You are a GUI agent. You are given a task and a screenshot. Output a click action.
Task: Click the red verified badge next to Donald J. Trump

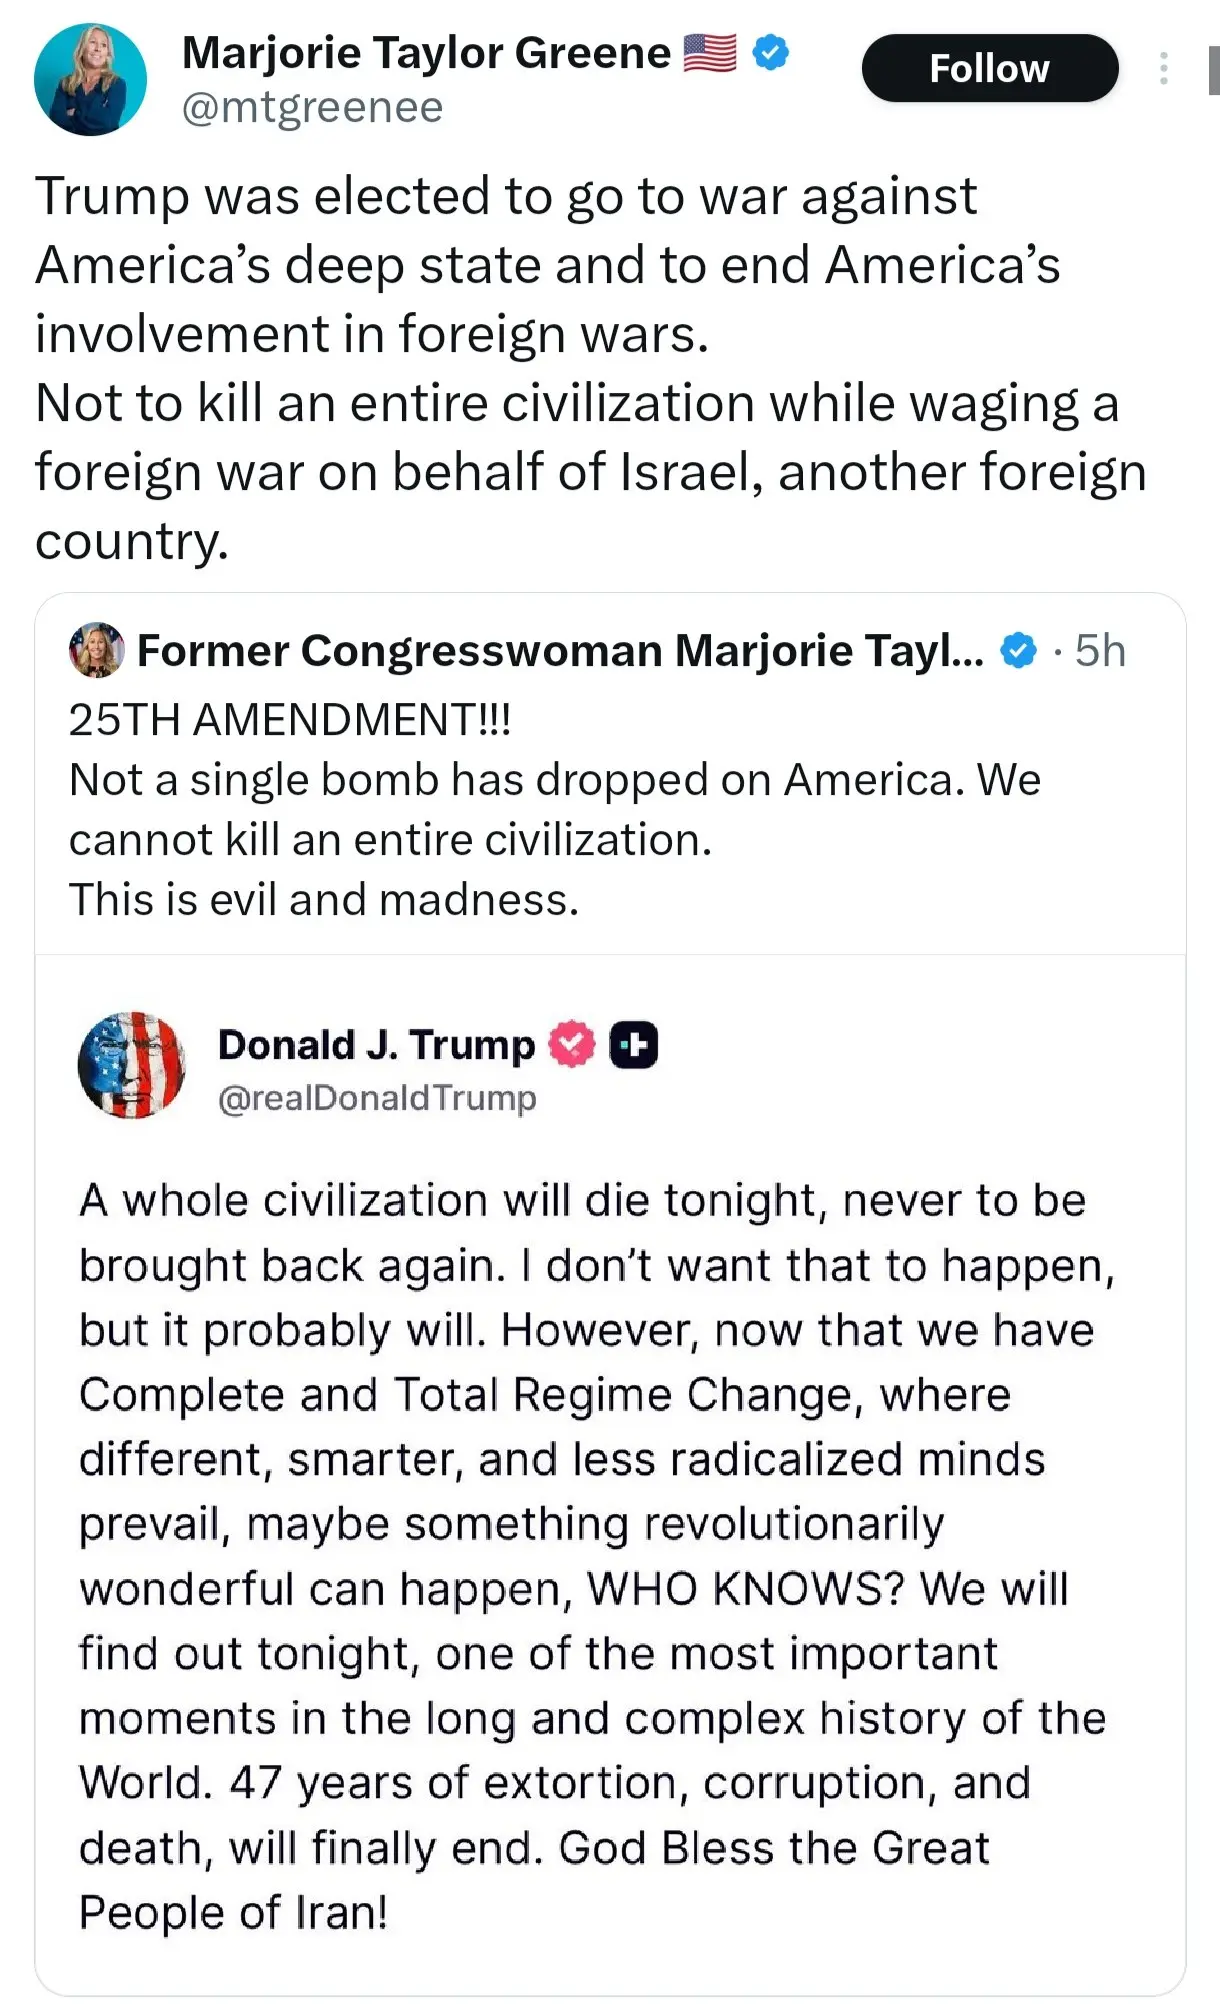[x=571, y=1044]
